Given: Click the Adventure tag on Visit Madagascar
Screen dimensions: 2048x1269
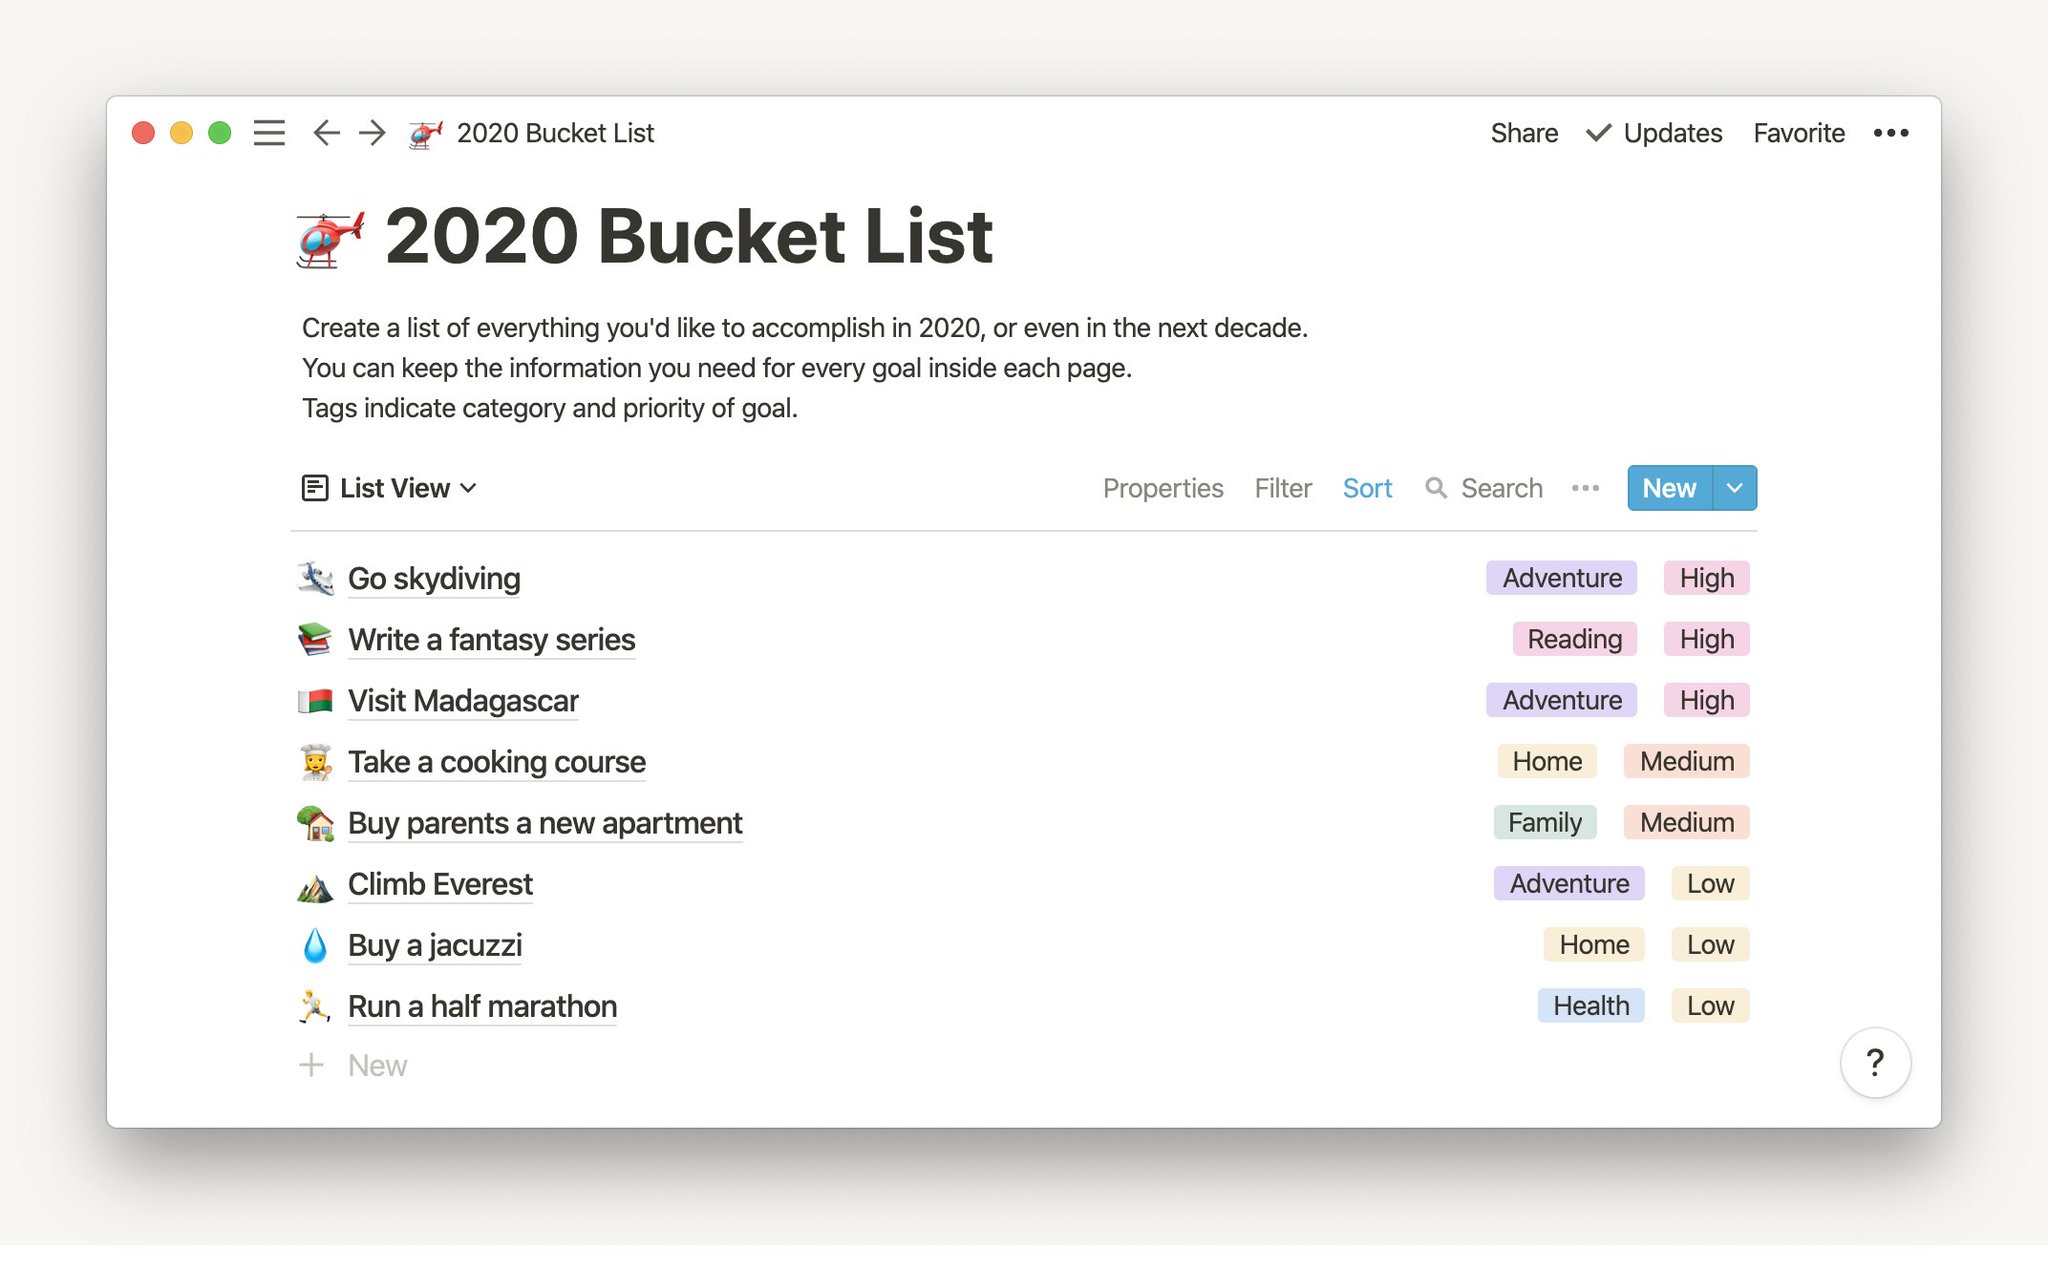Looking at the screenshot, I should [x=1561, y=700].
